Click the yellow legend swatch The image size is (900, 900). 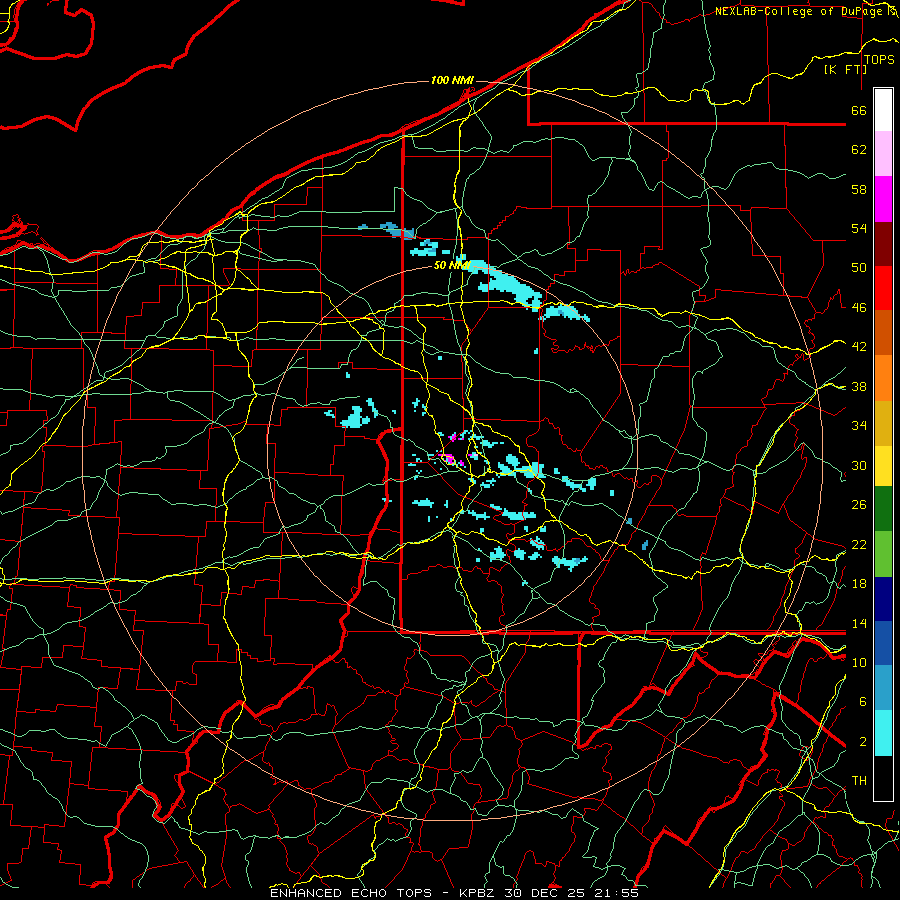pyautogui.click(x=883, y=465)
